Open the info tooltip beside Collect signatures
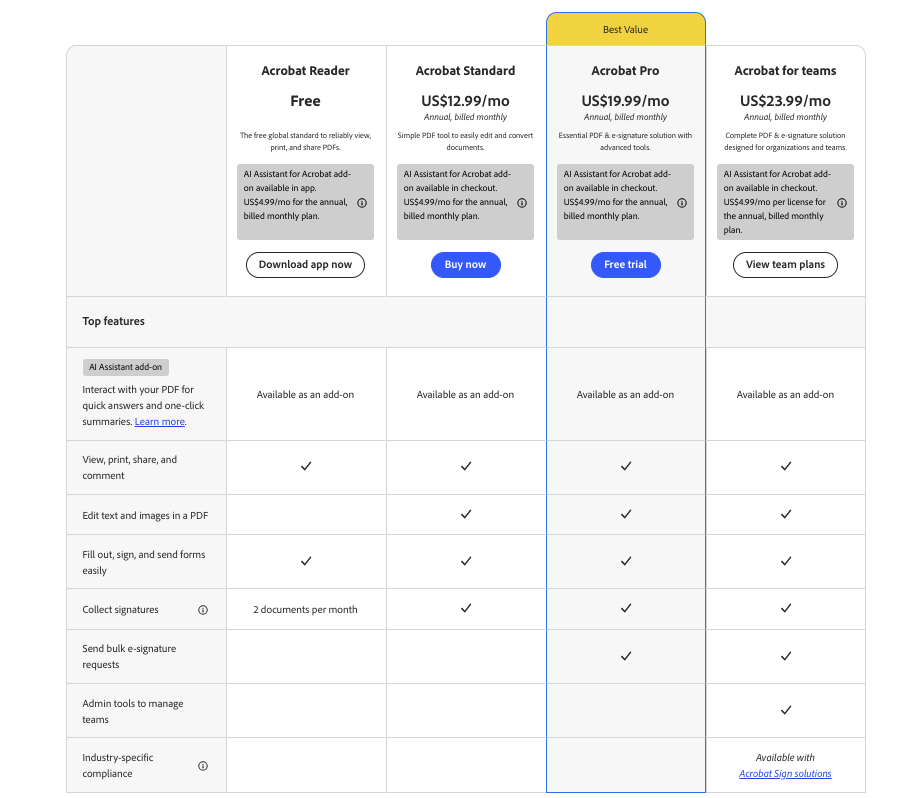Screen dimensions: 916x798 (x=202, y=609)
